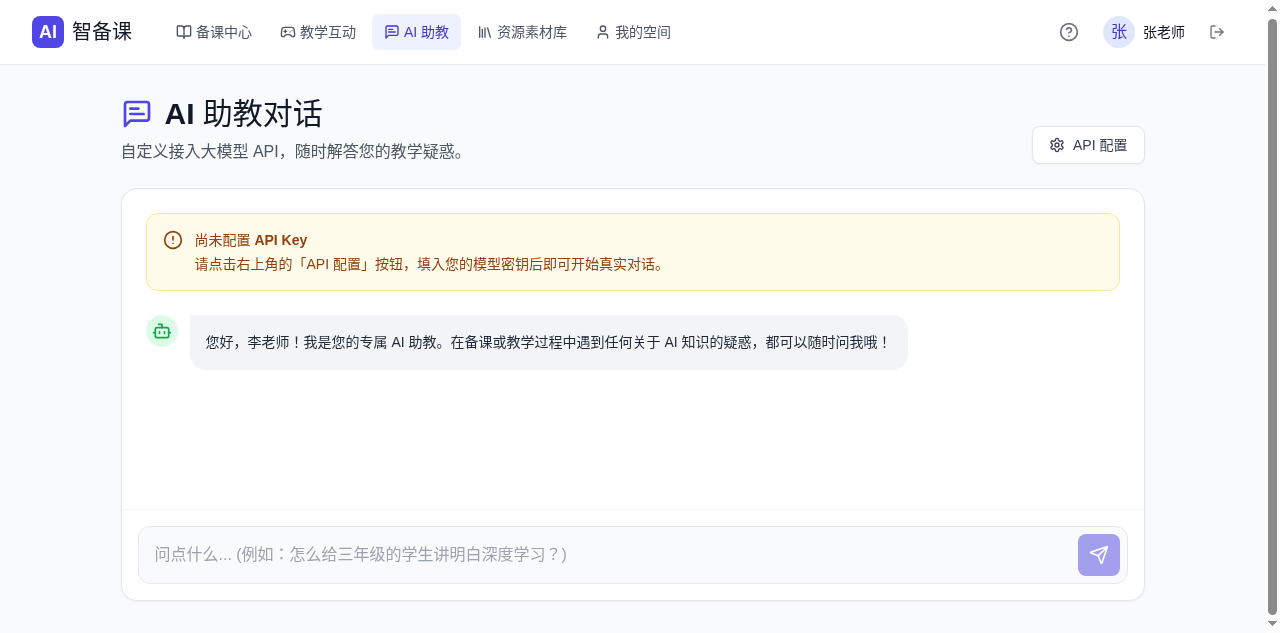Click the AI 智备课 logo icon
The height and width of the screenshot is (633, 1280).
tap(48, 32)
